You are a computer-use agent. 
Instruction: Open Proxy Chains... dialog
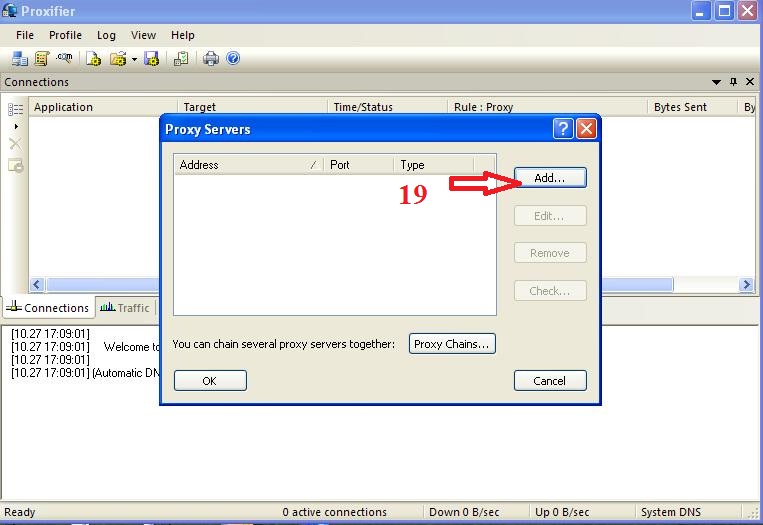click(x=452, y=344)
